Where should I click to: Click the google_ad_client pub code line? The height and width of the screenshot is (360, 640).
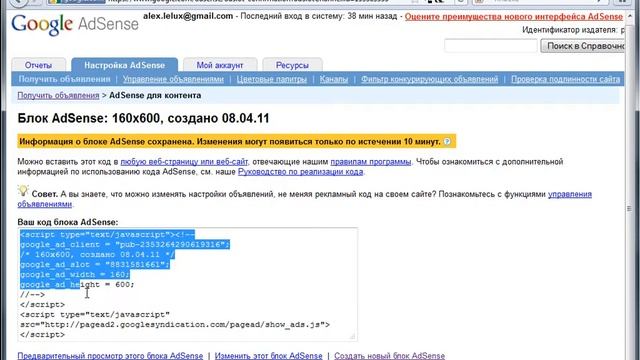tap(125, 244)
